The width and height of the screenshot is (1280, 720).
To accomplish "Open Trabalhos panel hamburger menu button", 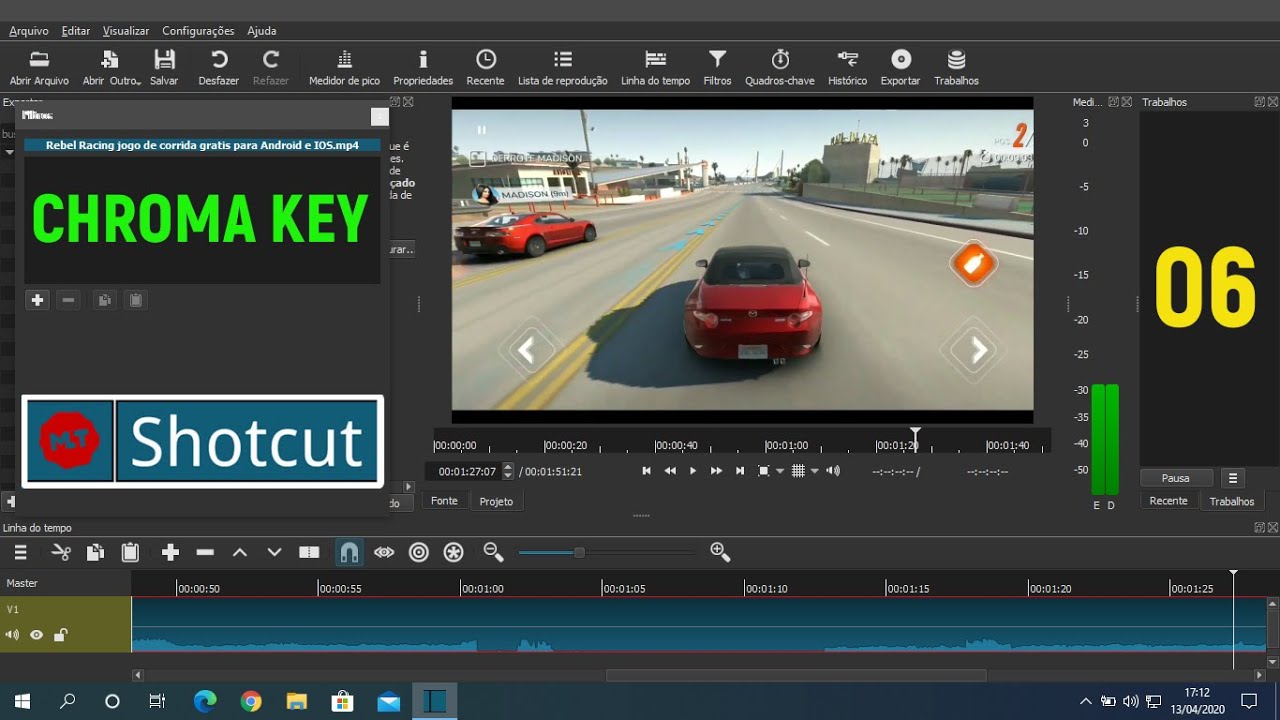I will [1233, 478].
